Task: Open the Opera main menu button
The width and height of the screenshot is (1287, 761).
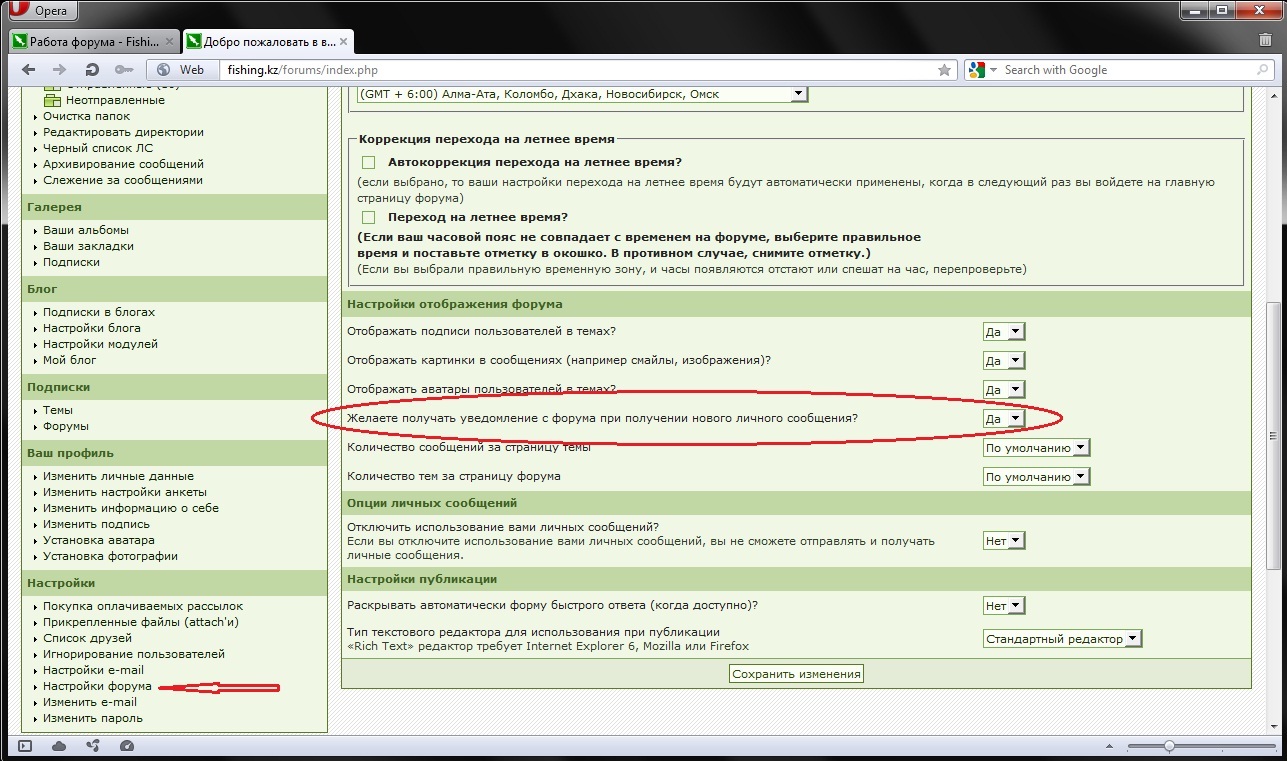Action: pyautogui.click(x=43, y=11)
